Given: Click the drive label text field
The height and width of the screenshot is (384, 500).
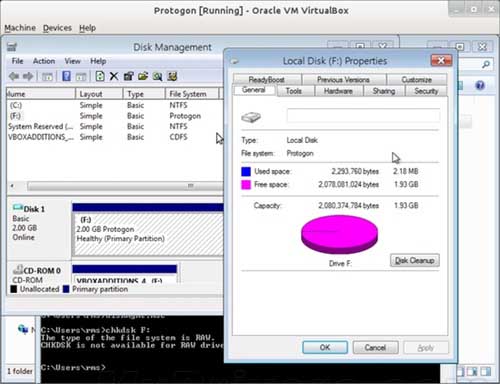Looking at the screenshot, I should pyautogui.click(x=363, y=116).
